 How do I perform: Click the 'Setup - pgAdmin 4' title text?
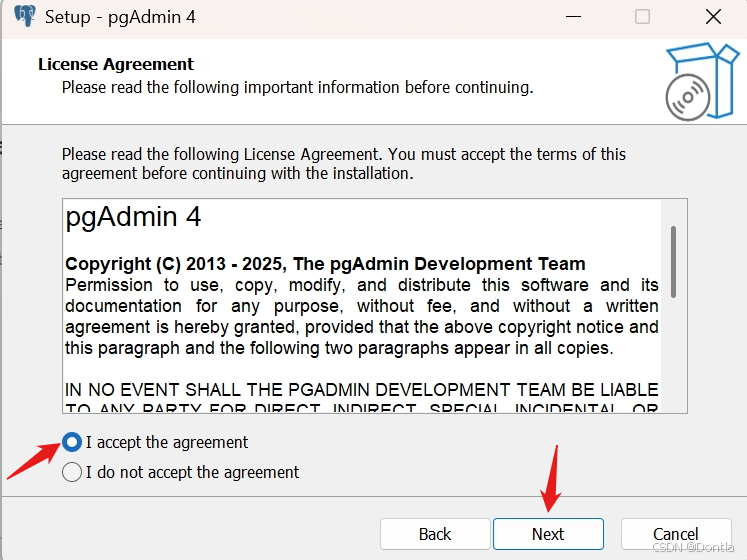[x=120, y=17]
